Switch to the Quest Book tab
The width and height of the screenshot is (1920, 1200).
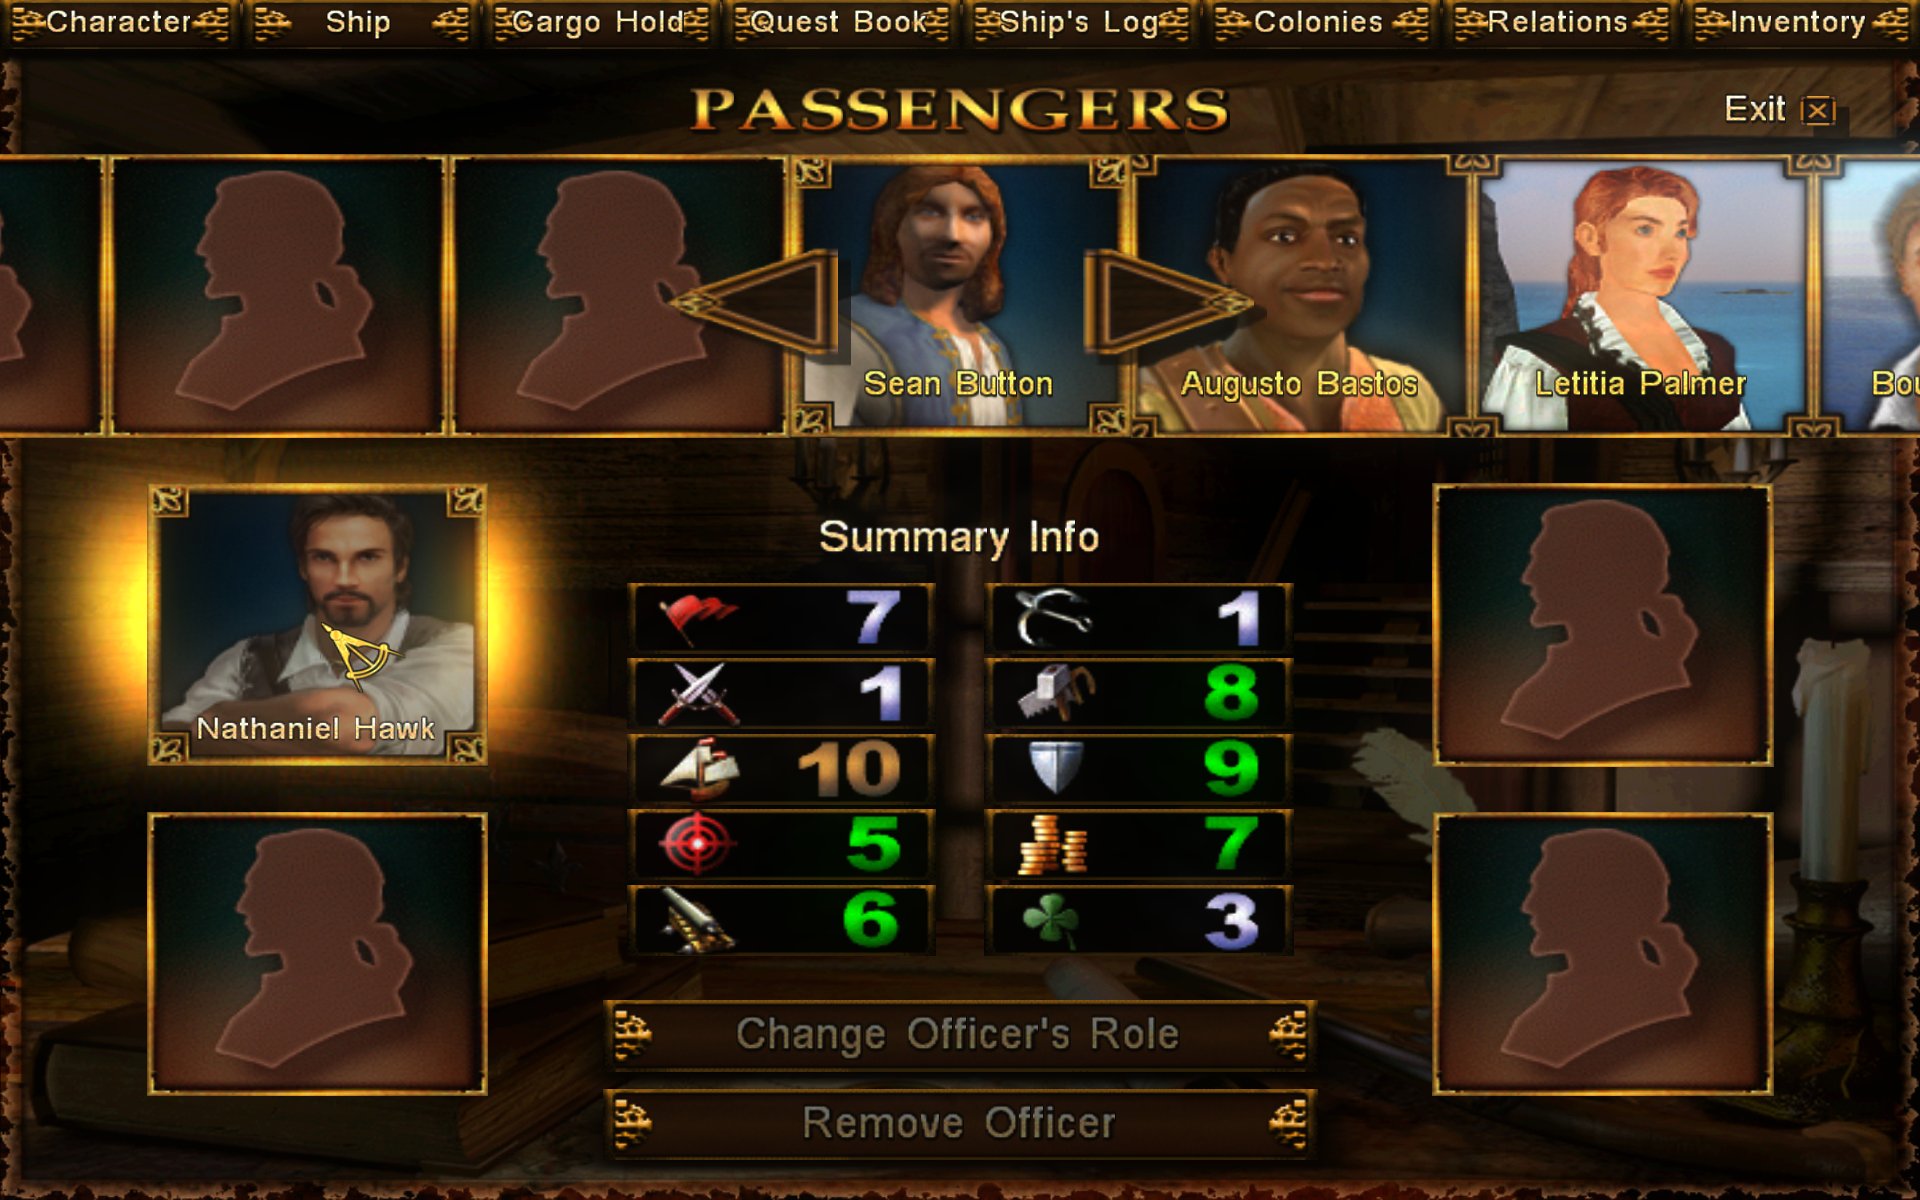tap(841, 22)
